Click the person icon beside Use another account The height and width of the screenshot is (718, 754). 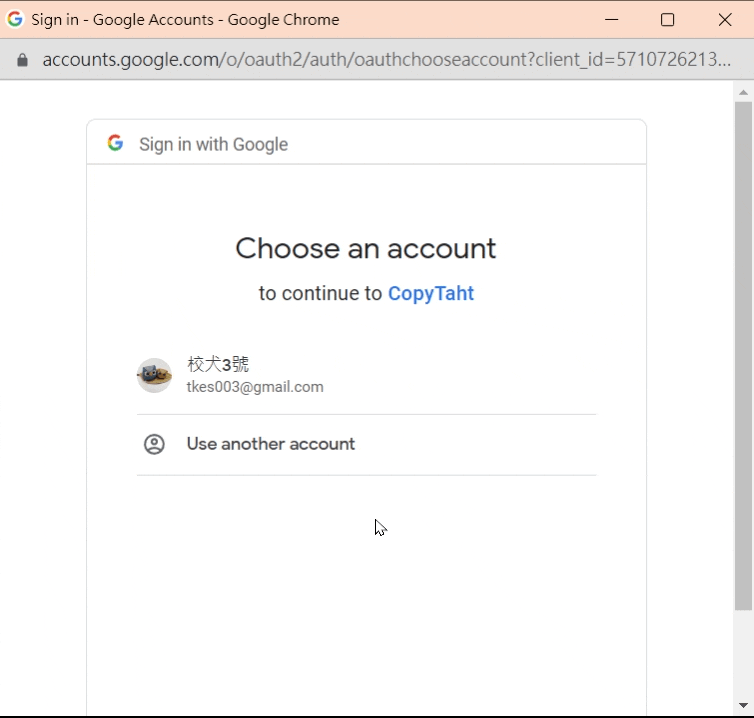click(154, 444)
